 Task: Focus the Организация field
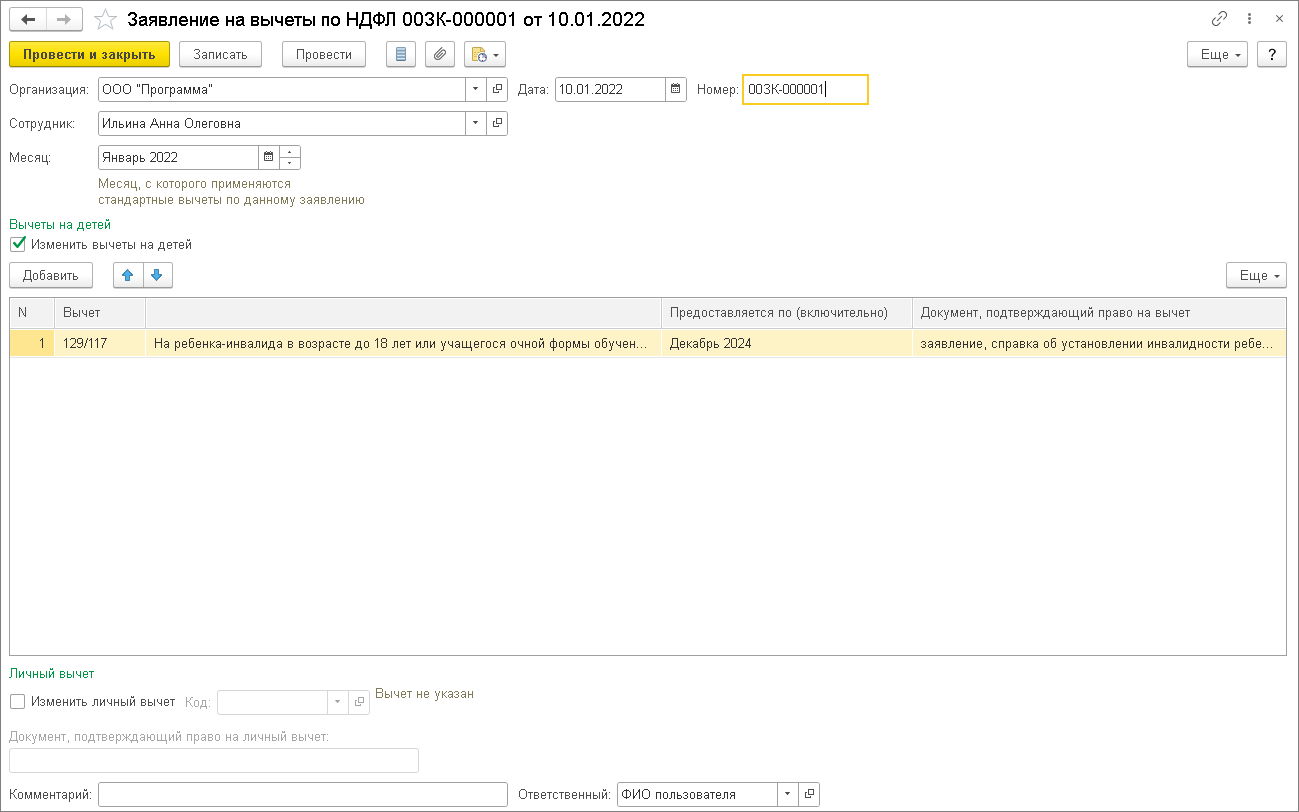coord(282,89)
